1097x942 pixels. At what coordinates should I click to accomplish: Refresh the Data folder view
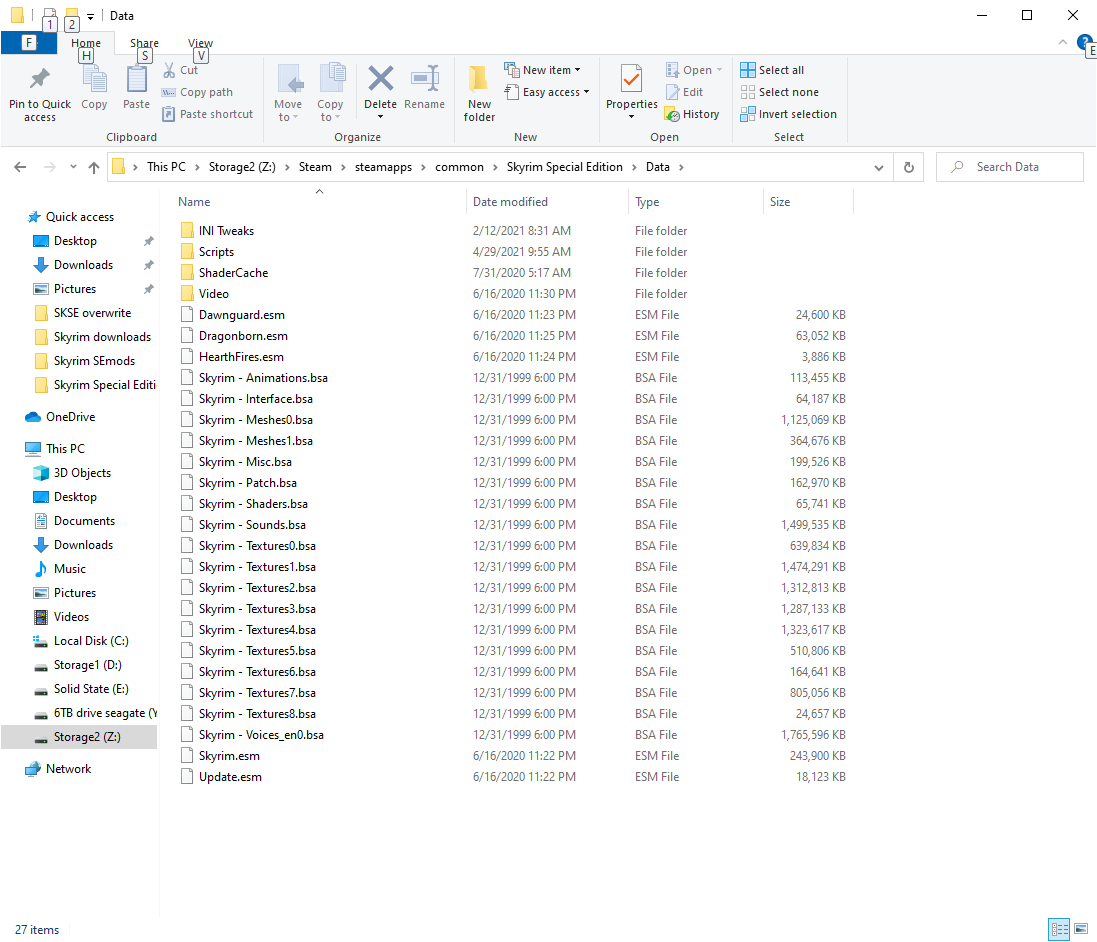tap(908, 167)
